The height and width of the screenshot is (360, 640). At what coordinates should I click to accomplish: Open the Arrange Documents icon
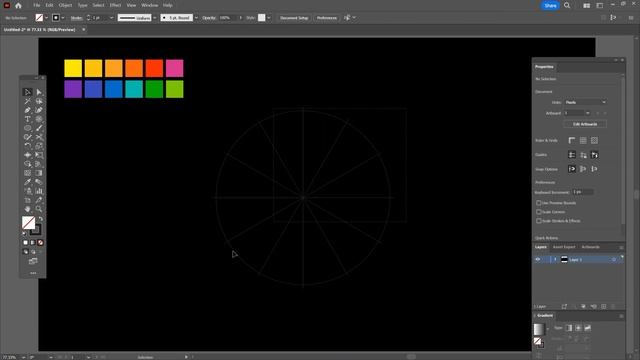(587, 5)
